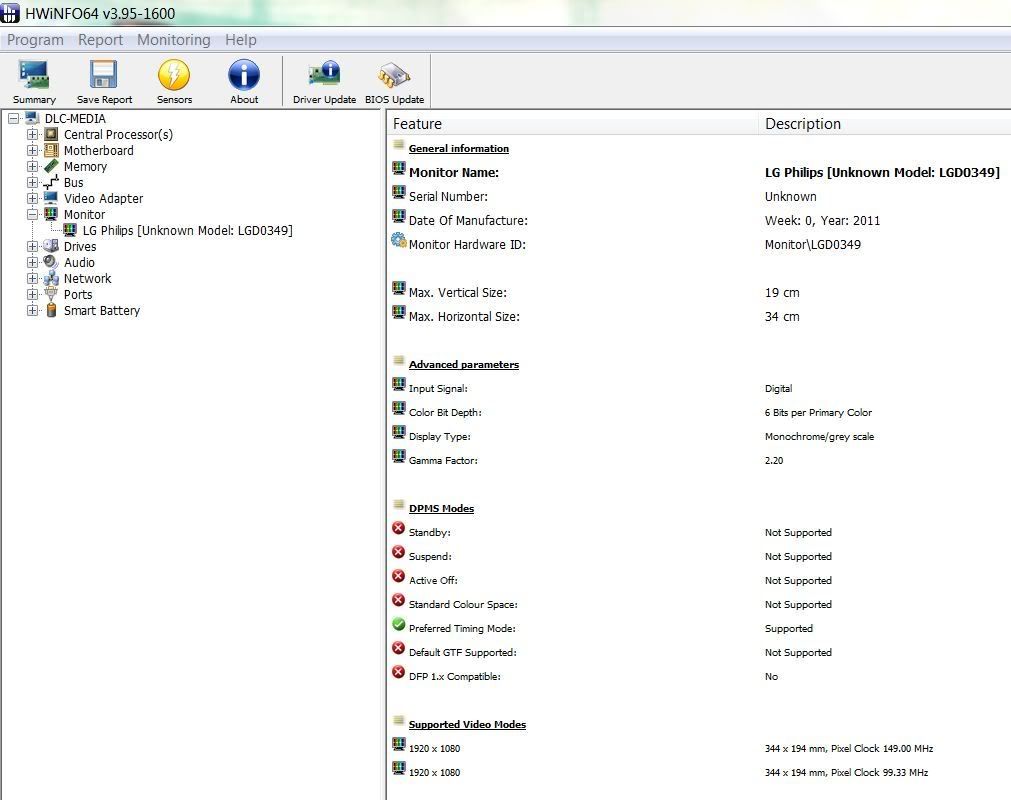Select the Serial Number row
1011x800 pixels.
[699, 197]
